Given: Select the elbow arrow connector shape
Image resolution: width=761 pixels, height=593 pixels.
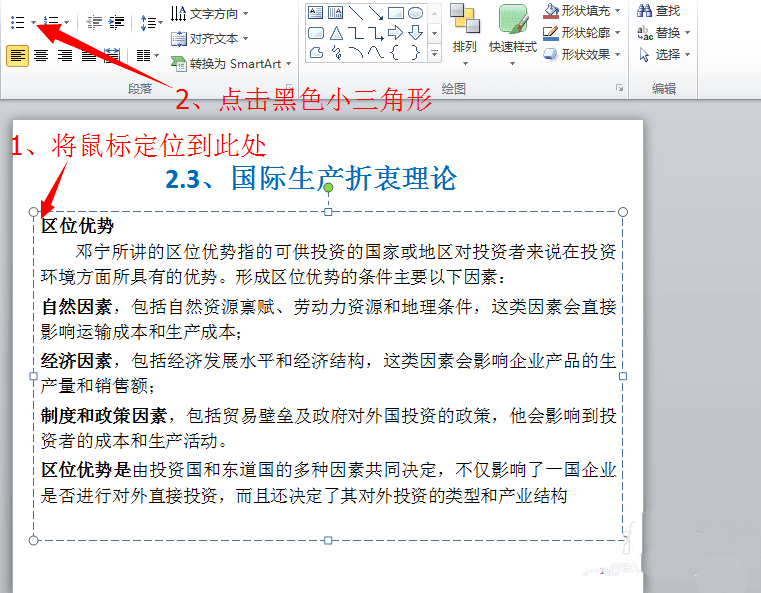Looking at the screenshot, I should [x=376, y=33].
